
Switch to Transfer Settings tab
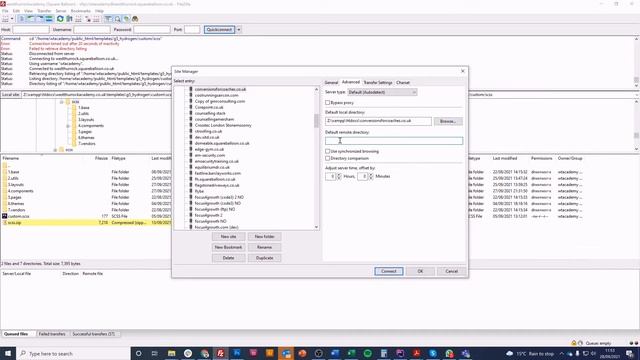(378, 82)
